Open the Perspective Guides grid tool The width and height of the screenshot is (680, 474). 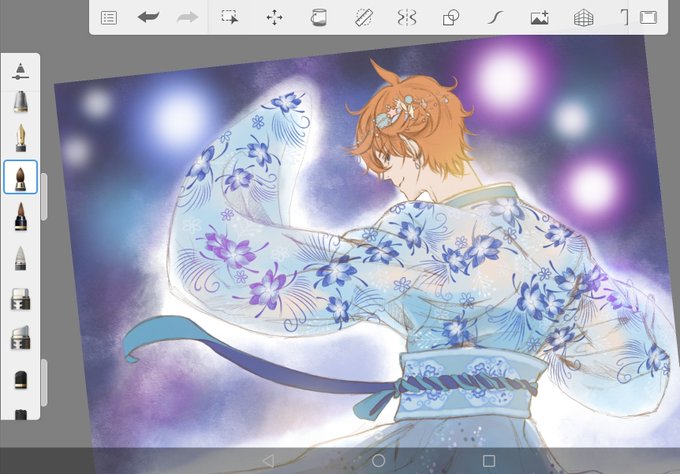(x=583, y=18)
